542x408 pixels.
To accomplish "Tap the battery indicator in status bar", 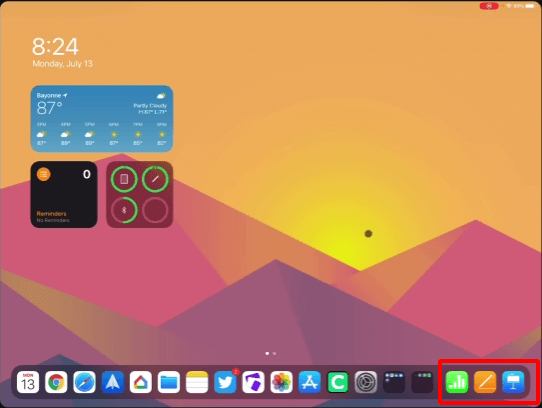I will pyautogui.click(x=530, y=6).
